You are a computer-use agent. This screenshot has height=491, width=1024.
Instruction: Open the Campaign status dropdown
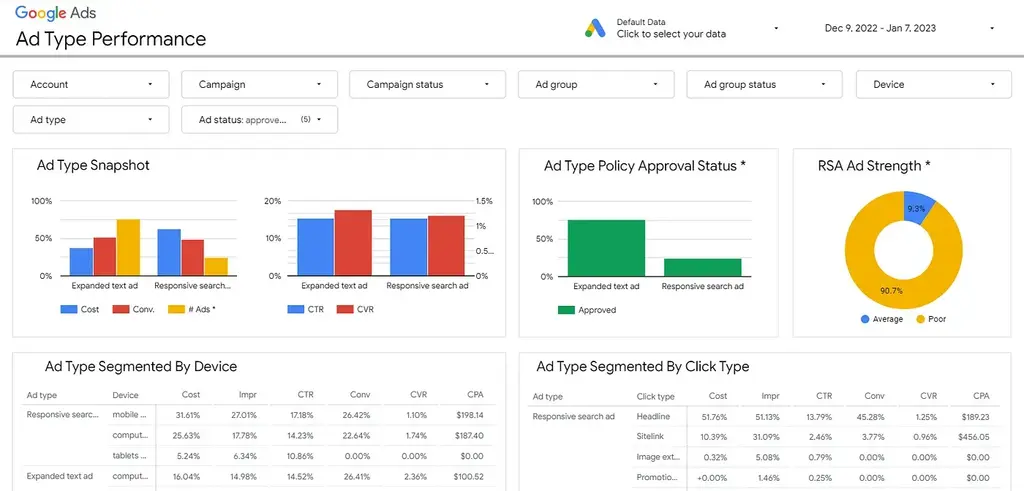[x=427, y=85]
